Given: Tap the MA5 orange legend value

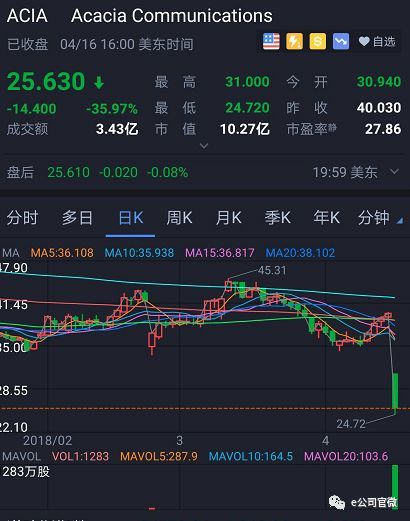Looking at the screenshot, I should [62, 253].
